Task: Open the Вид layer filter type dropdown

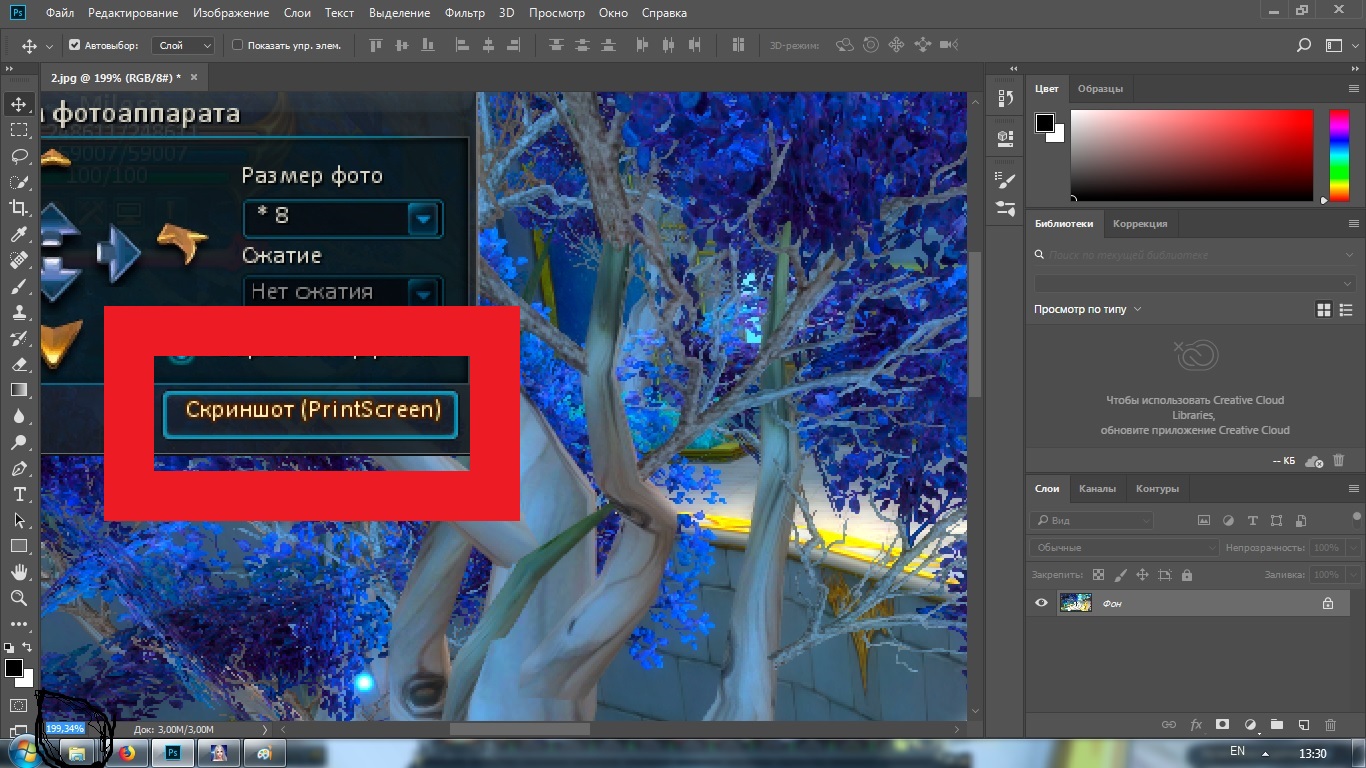Action: coord(1091,520)
